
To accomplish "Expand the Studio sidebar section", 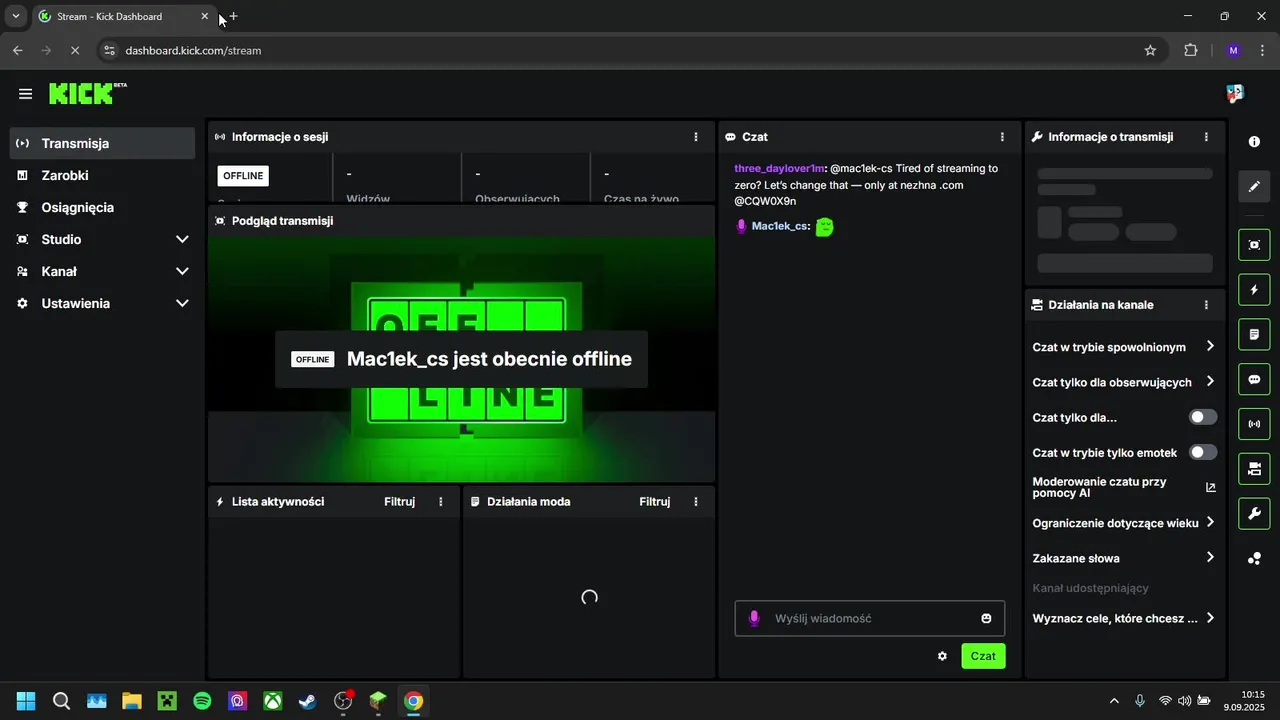I will pyautogui.click(x=102, y=239).
